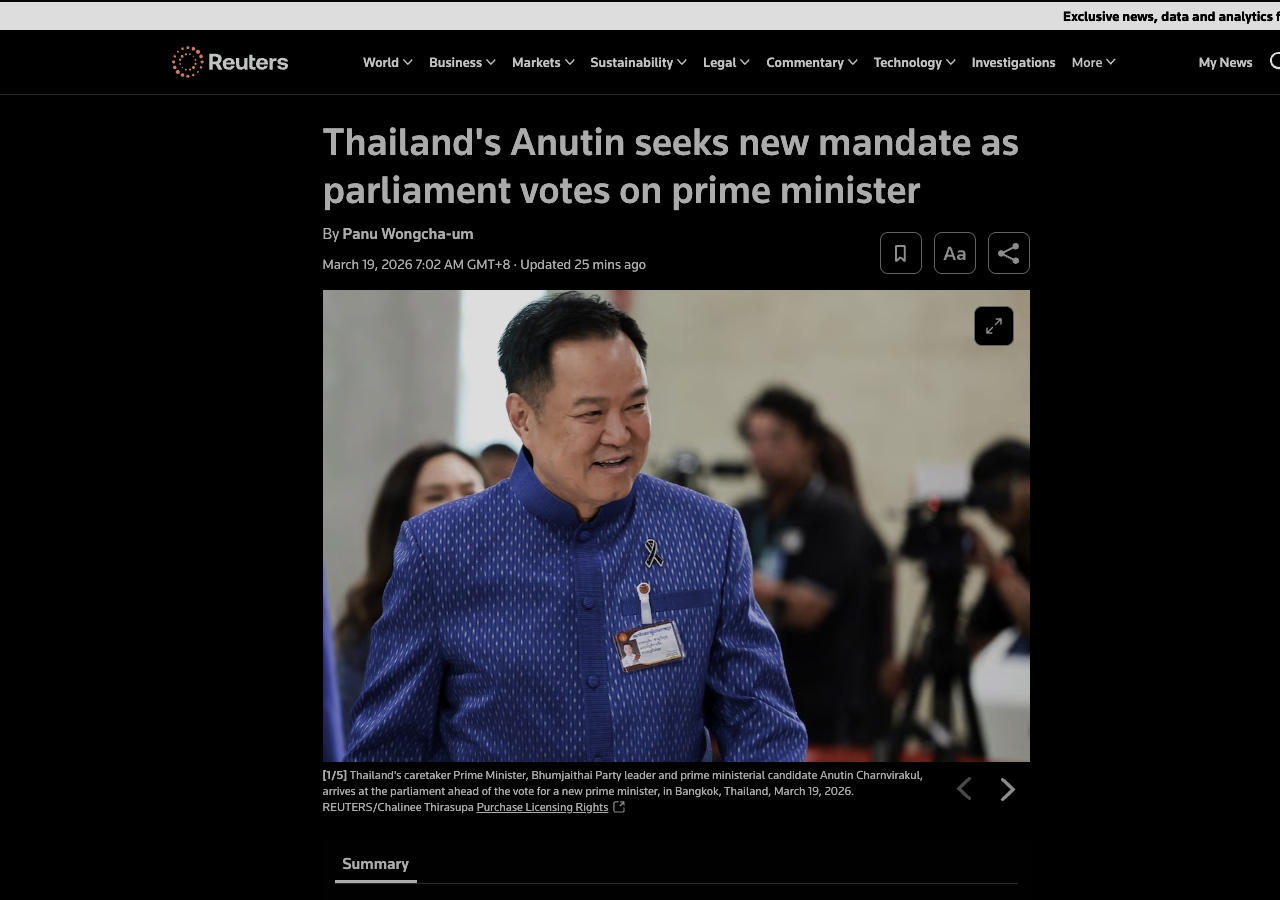The width and height of the screenshot is (1280, 900).
Task: Expand the More navigation menu
Action: pos(1093,62)
